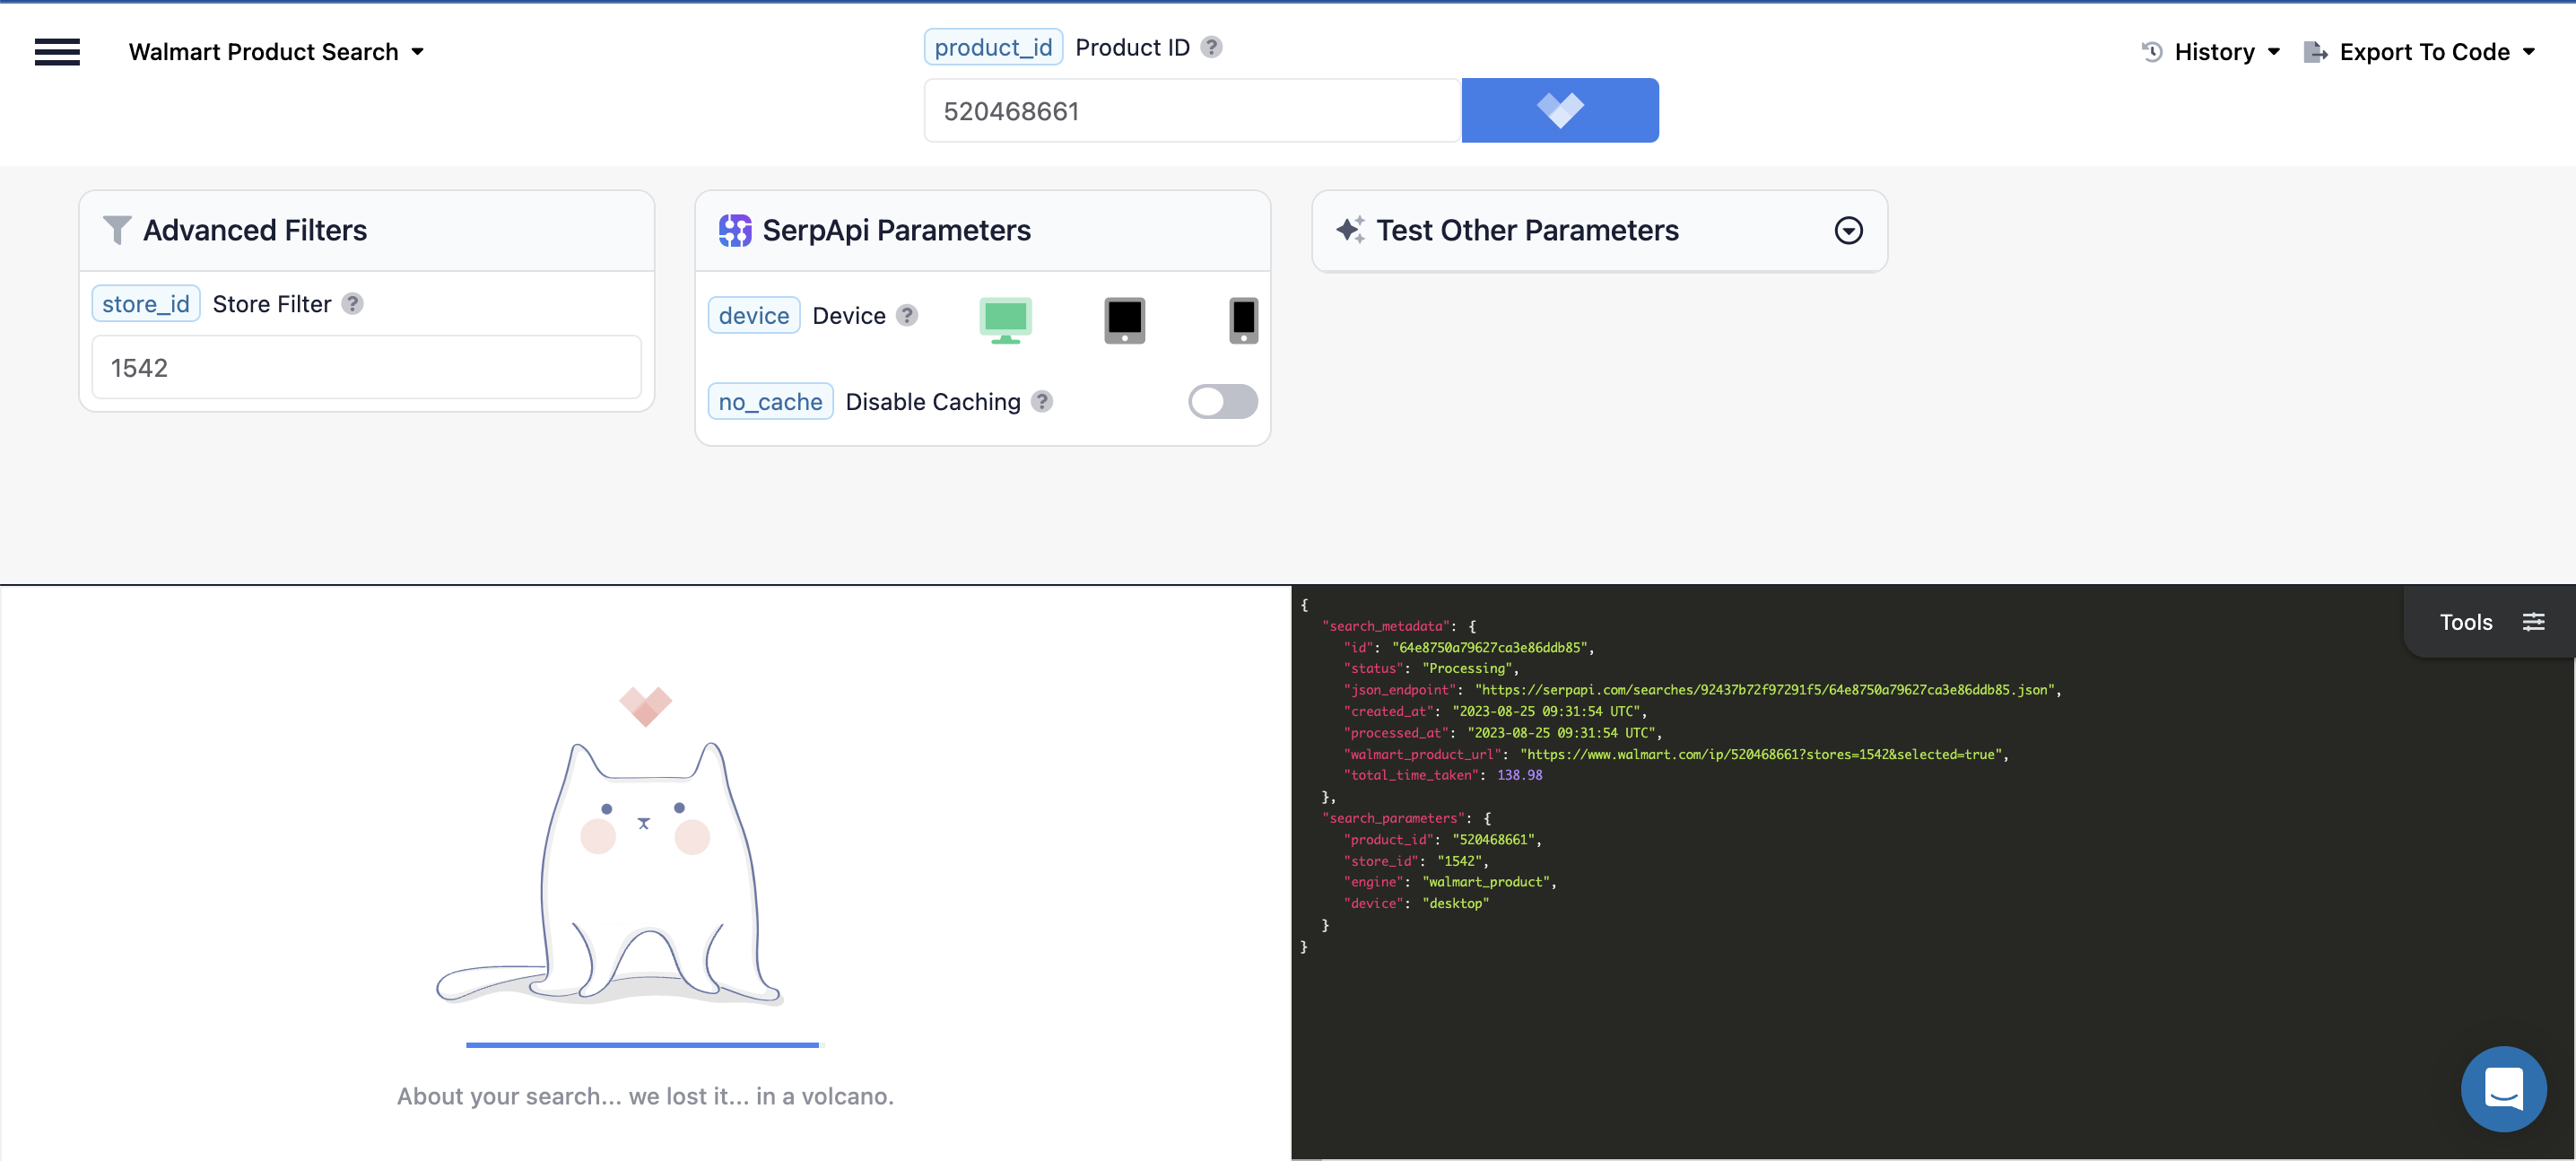2576x1161 pixels.
Task: Open the Tools panel with the sliders icon
Action: 2535,621
